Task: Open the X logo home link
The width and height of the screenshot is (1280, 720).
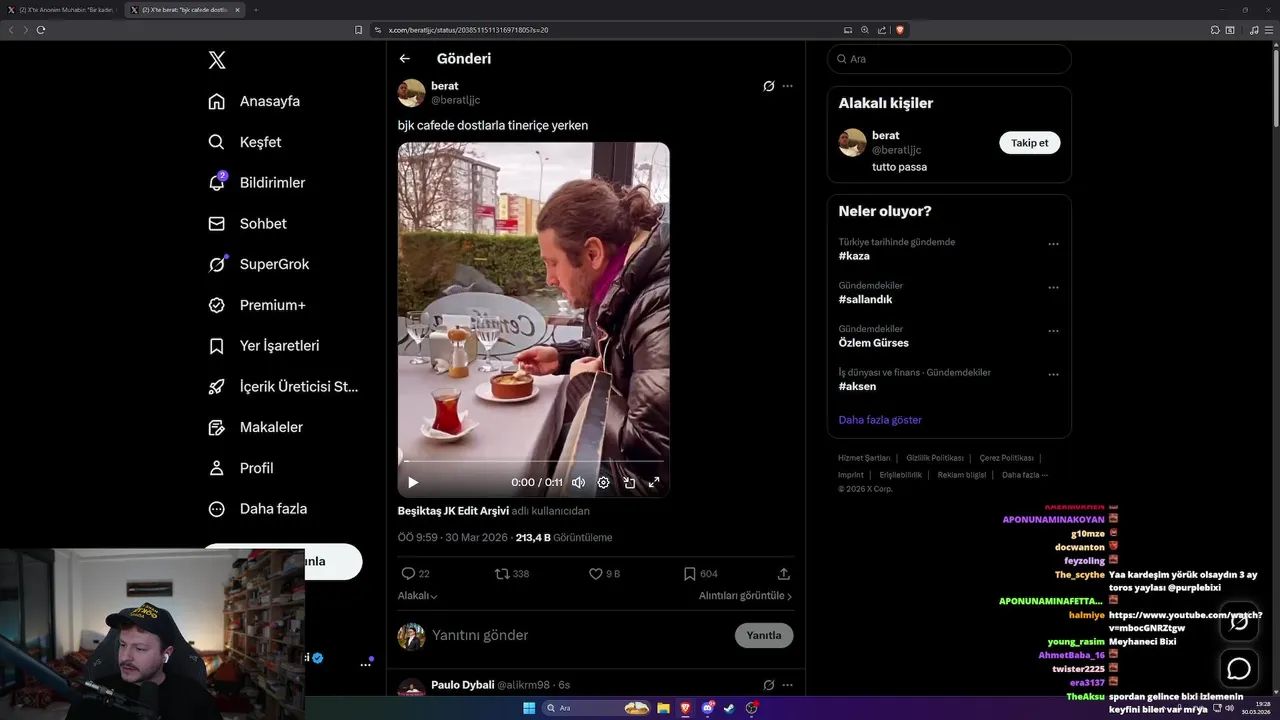Action: [217, 60]
